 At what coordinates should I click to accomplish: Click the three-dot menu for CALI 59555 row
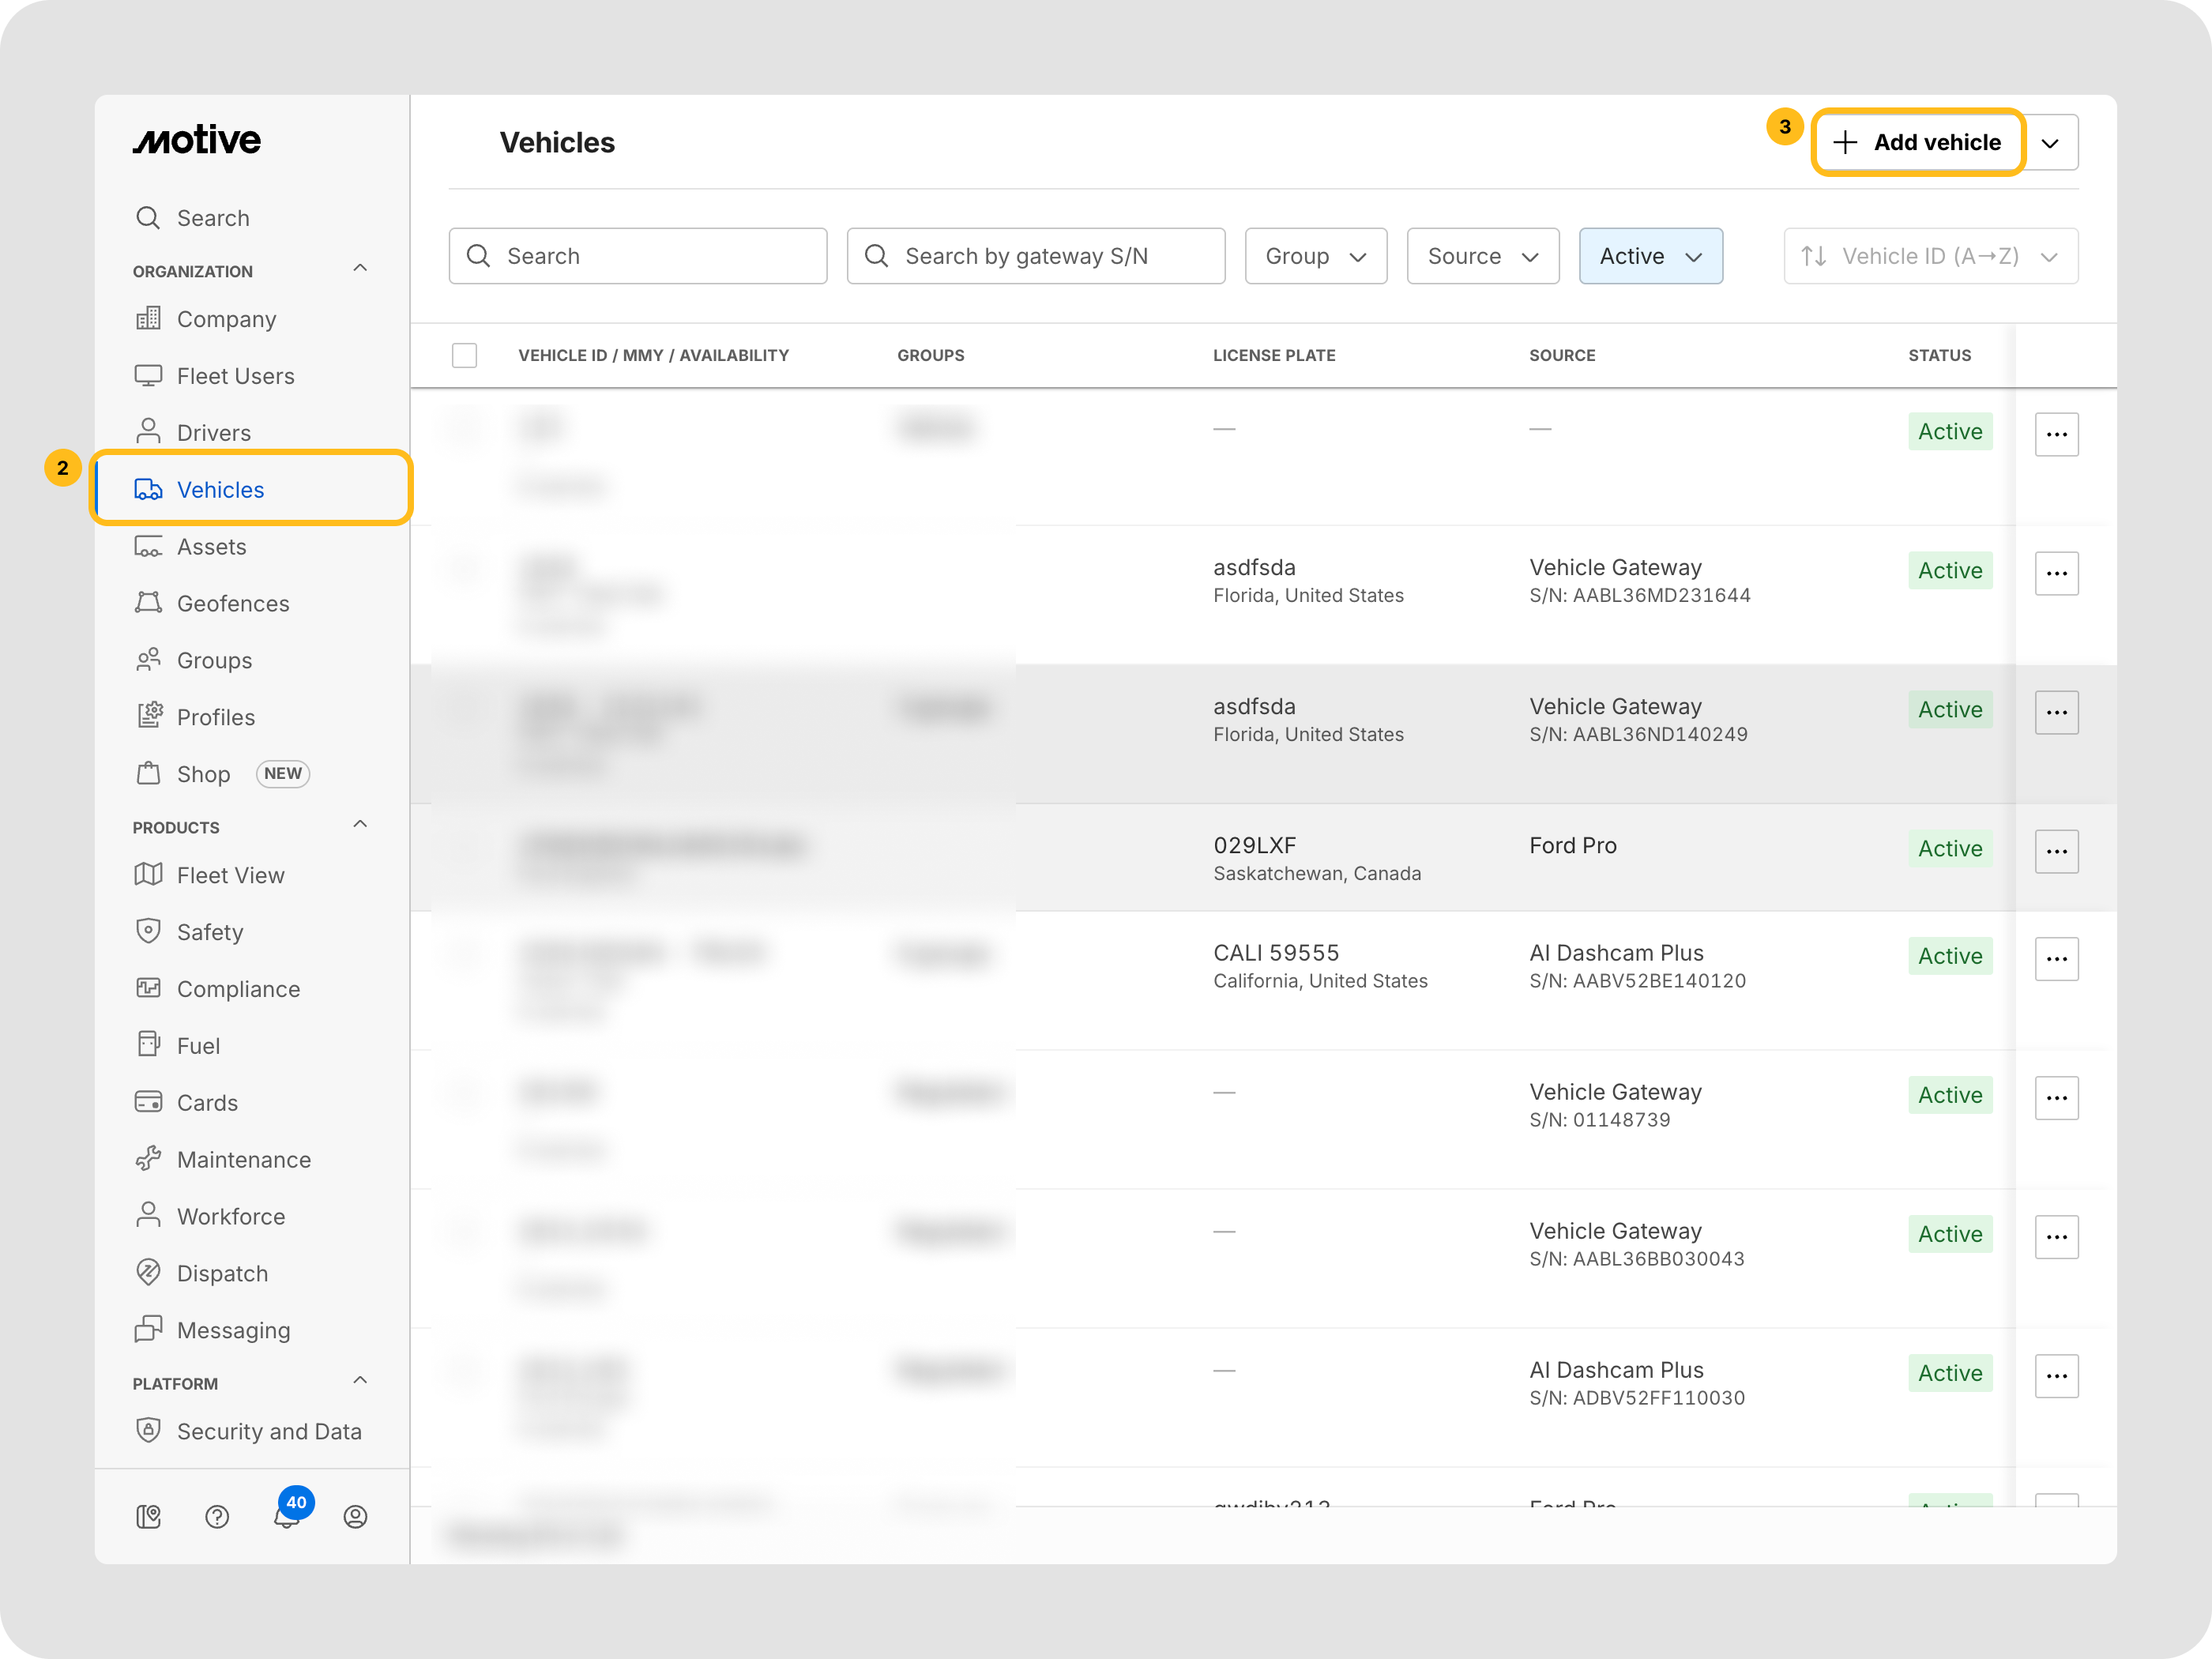(2056, 959)
